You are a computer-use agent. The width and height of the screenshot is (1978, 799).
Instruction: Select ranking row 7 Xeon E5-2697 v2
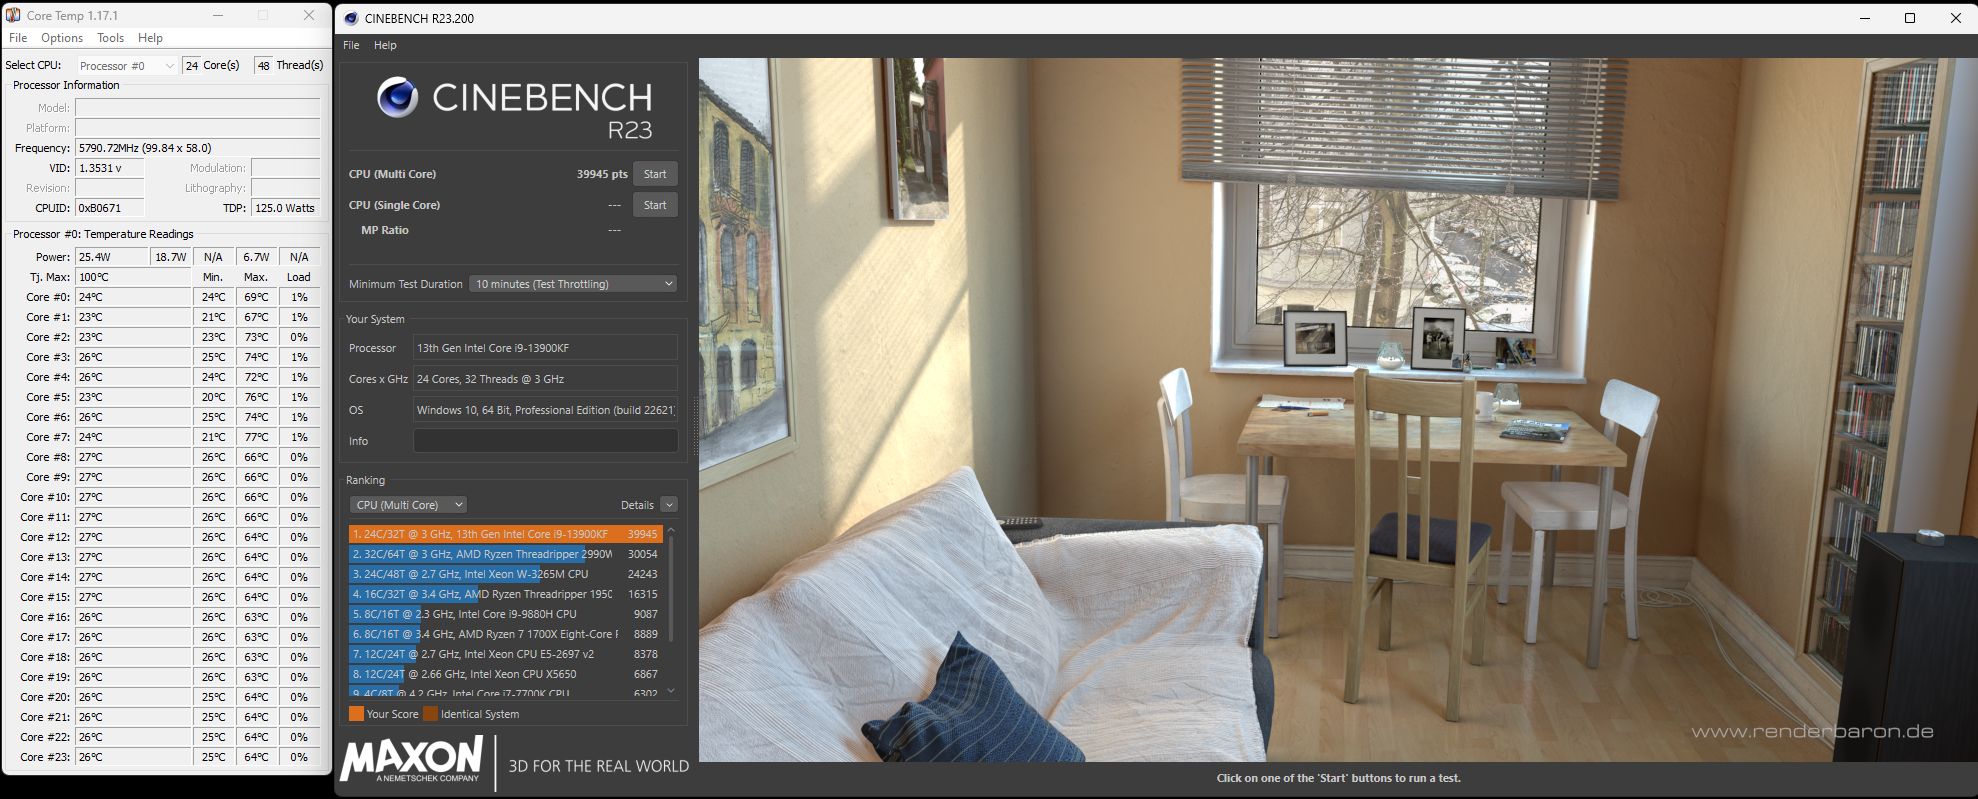505,654
